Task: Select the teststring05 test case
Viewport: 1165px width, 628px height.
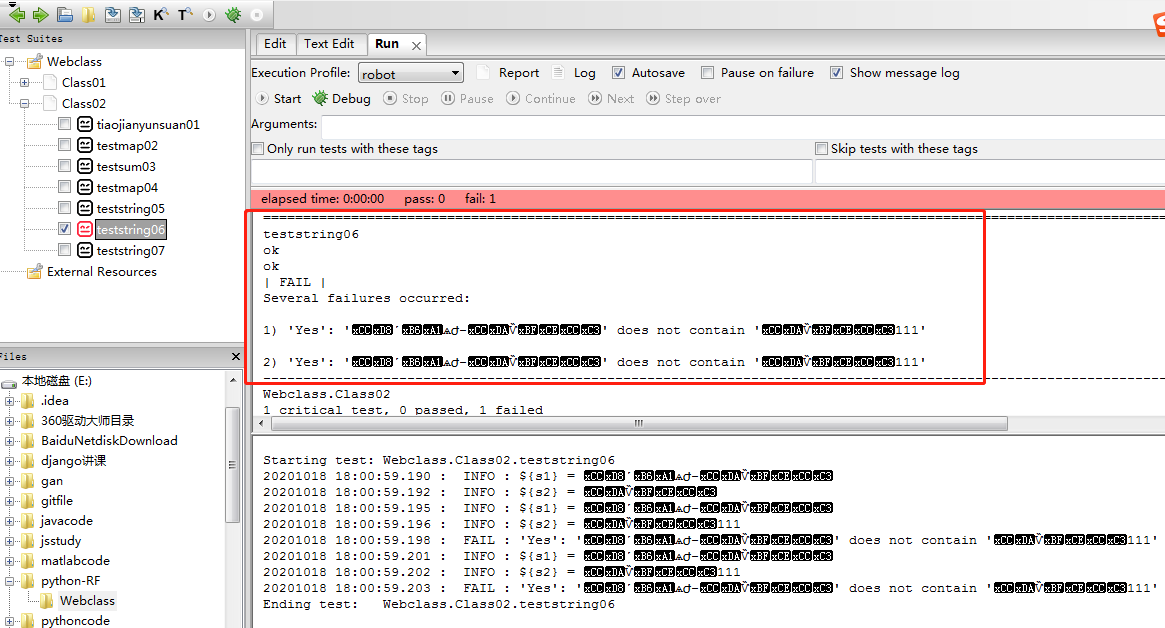Action: tap(131, 209)
